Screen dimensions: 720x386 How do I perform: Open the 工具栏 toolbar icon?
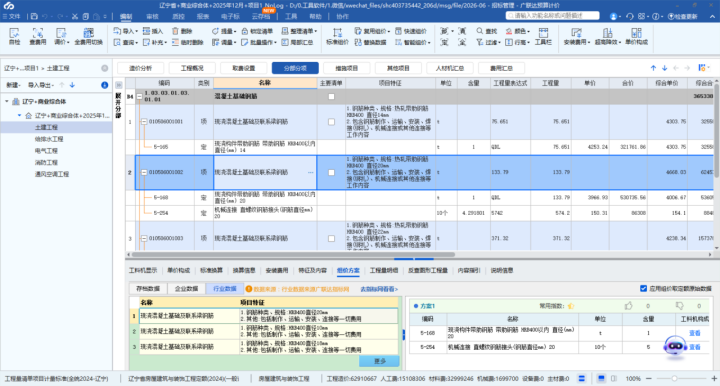(543, 36)
